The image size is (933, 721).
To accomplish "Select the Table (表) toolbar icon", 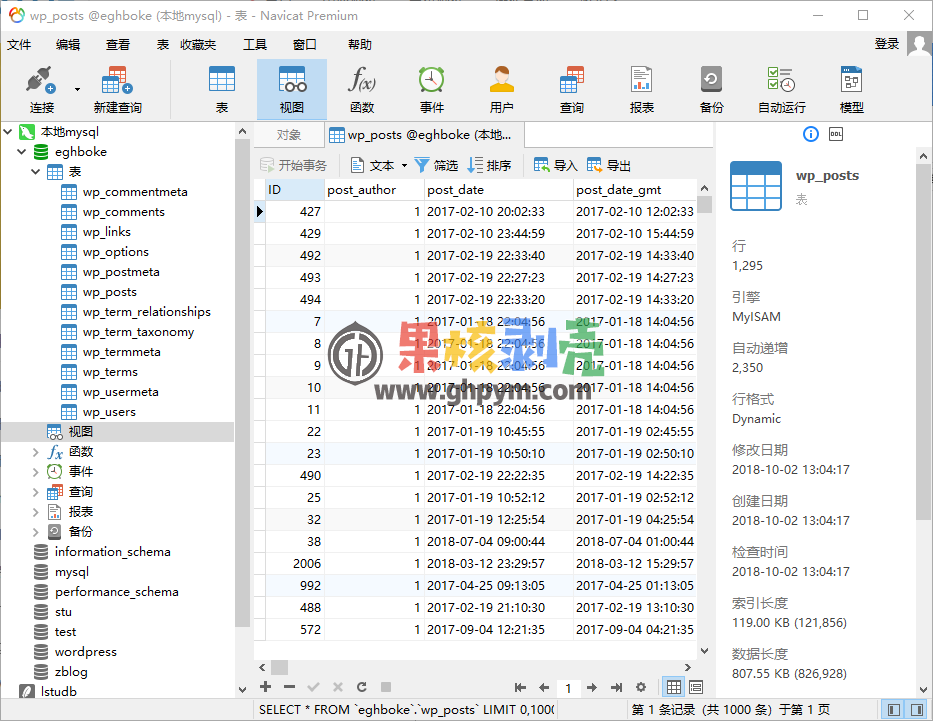I will tap(222, 89).
